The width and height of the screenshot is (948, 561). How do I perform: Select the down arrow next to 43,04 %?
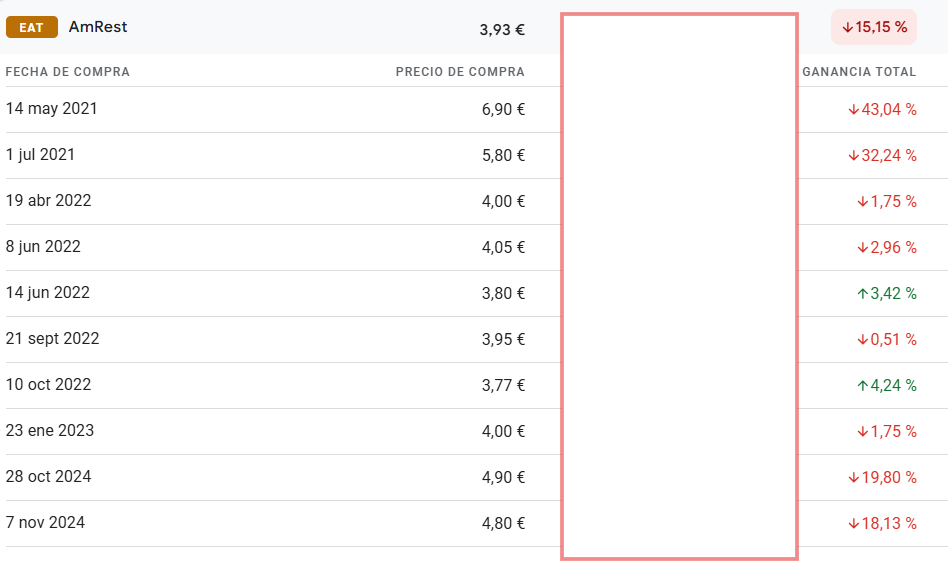pos(854,109)
